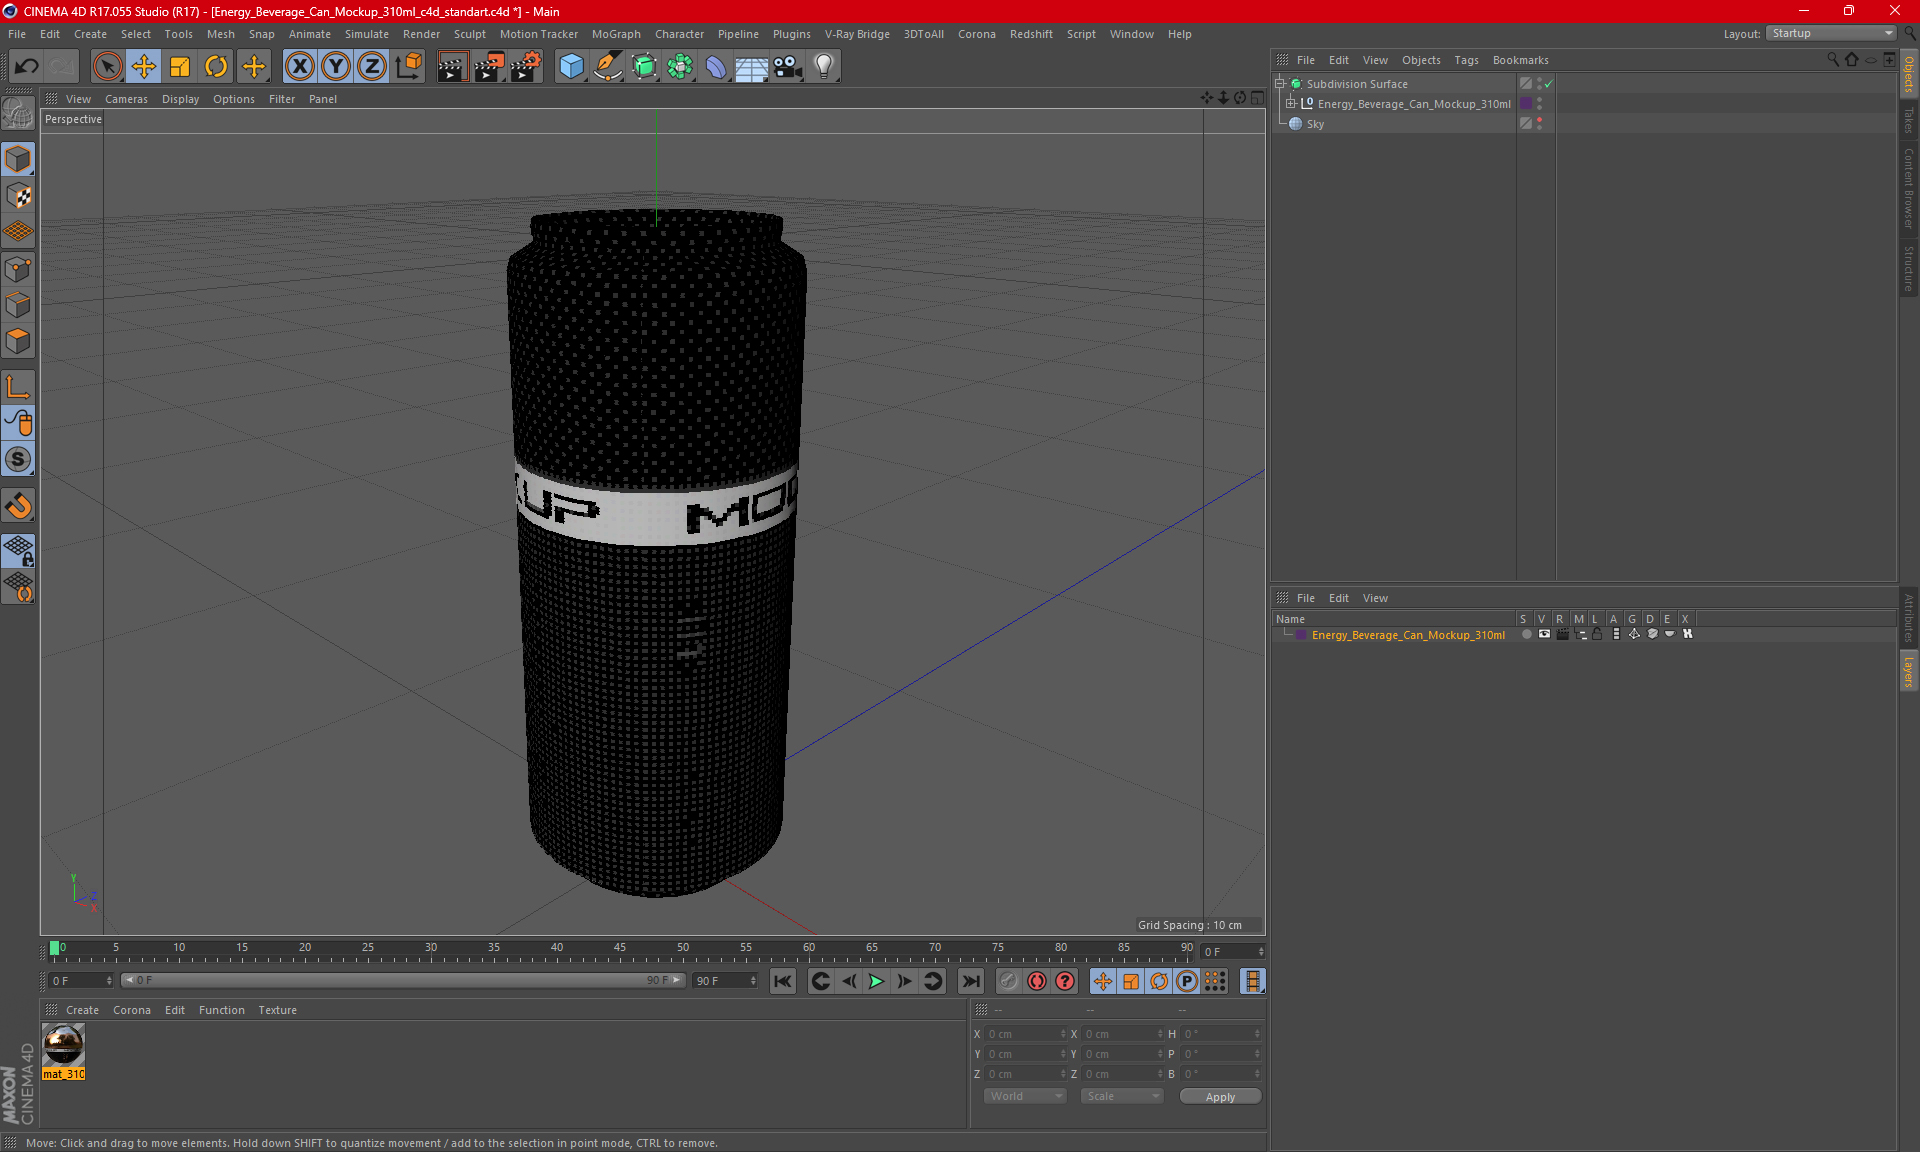
Task: Open the MoGraph array icon
Action: [x=680, y=67]
